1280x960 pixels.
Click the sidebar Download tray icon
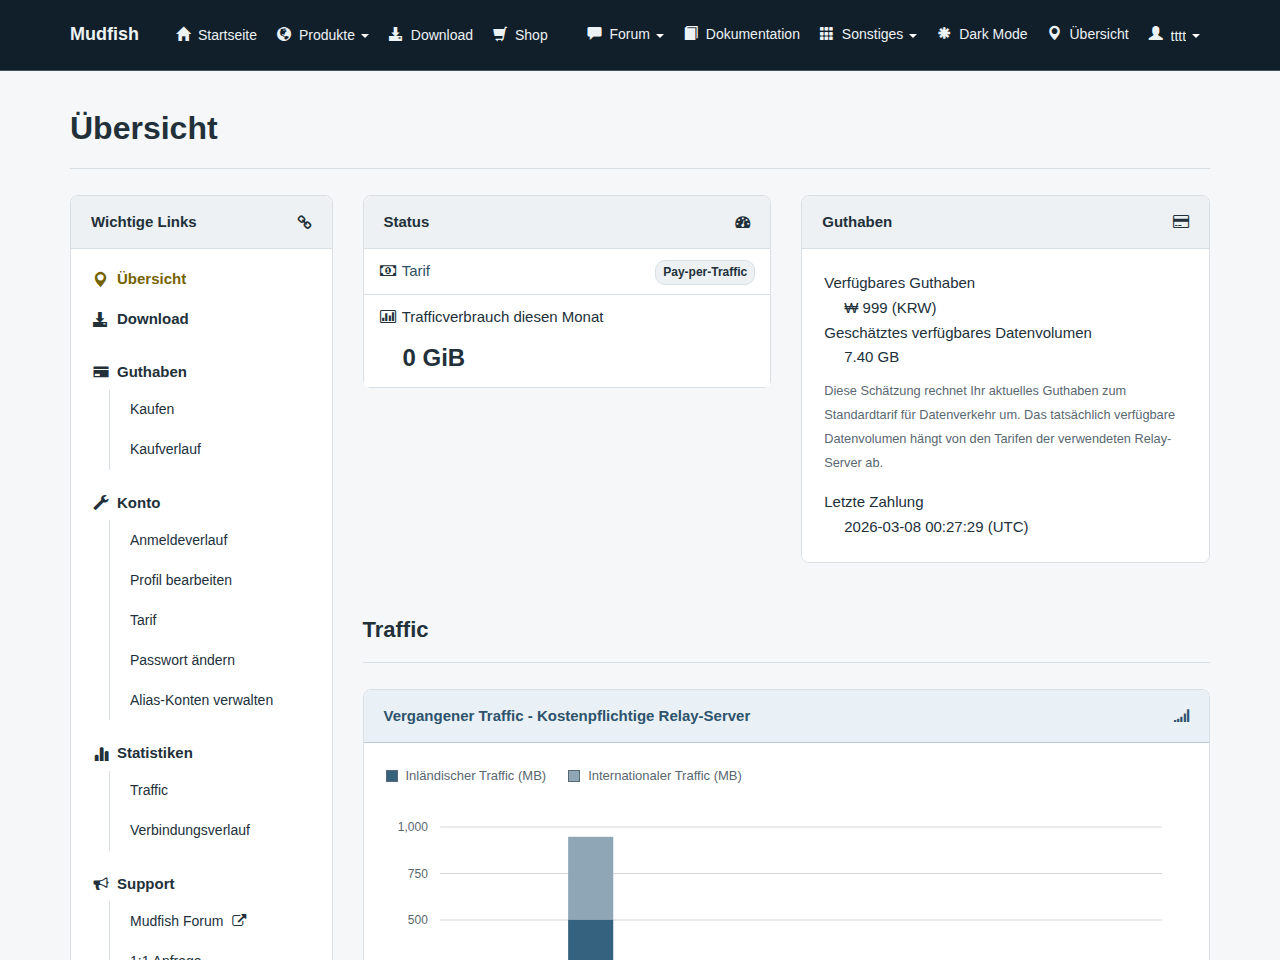coord(100,319)
